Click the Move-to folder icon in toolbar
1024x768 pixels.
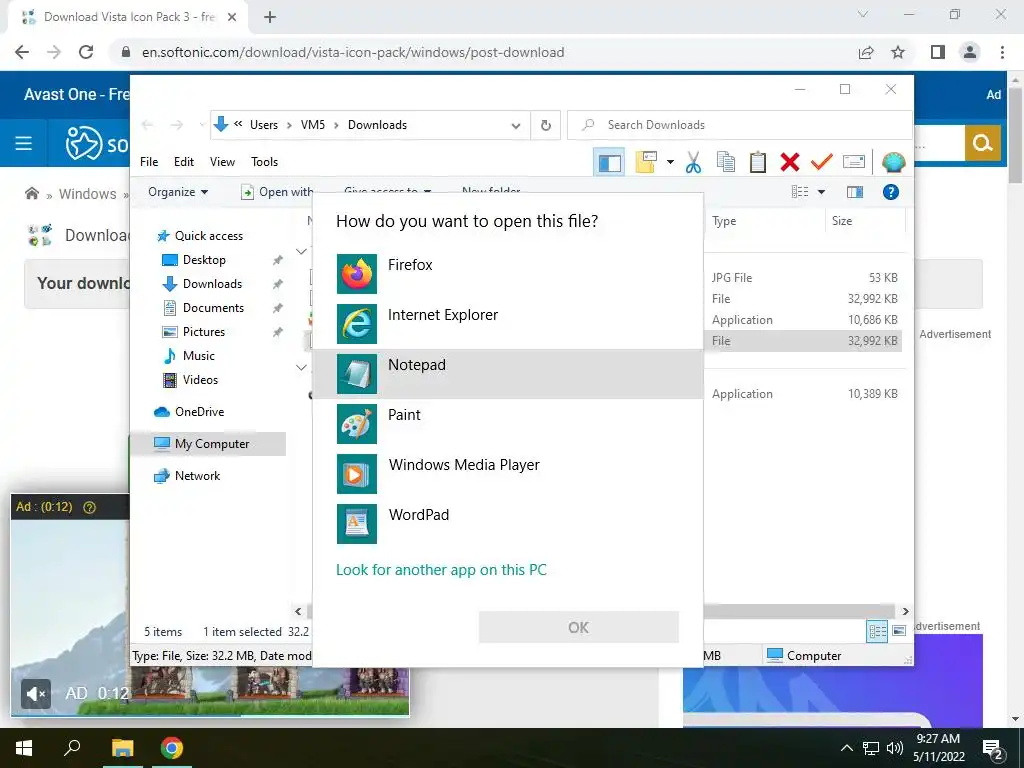[645, 162]
